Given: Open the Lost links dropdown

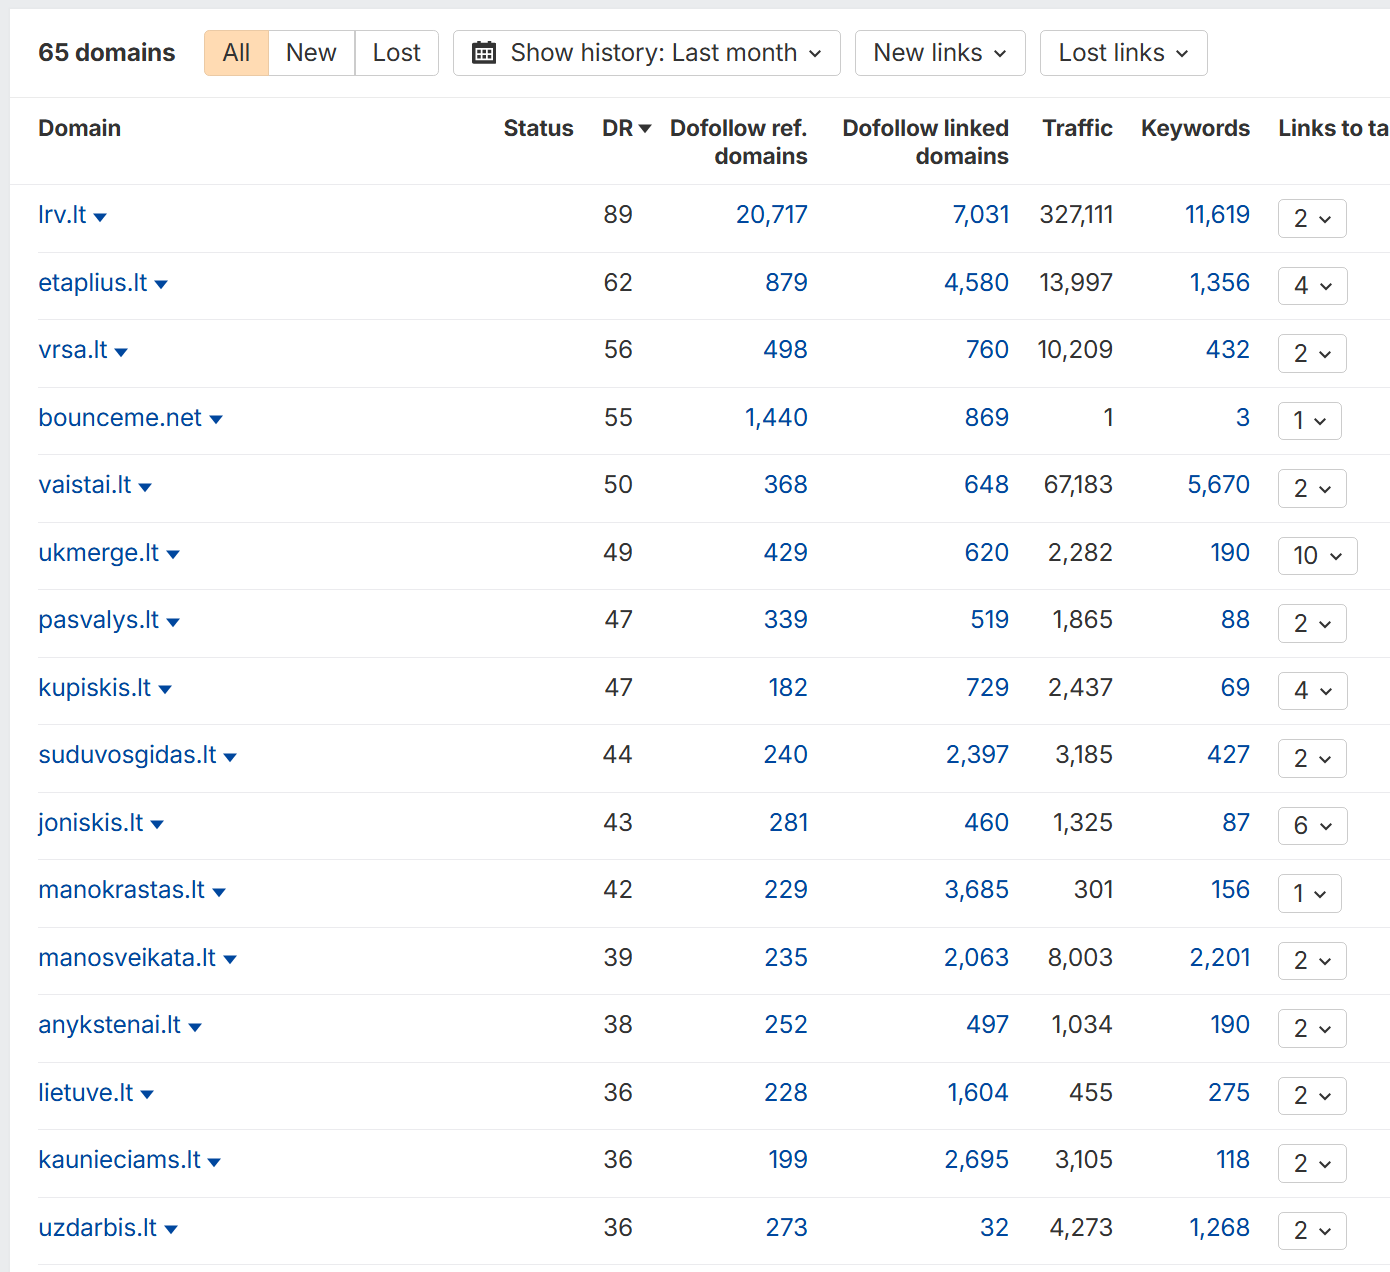Looking at the screenshot, I should coord(1123,53).
